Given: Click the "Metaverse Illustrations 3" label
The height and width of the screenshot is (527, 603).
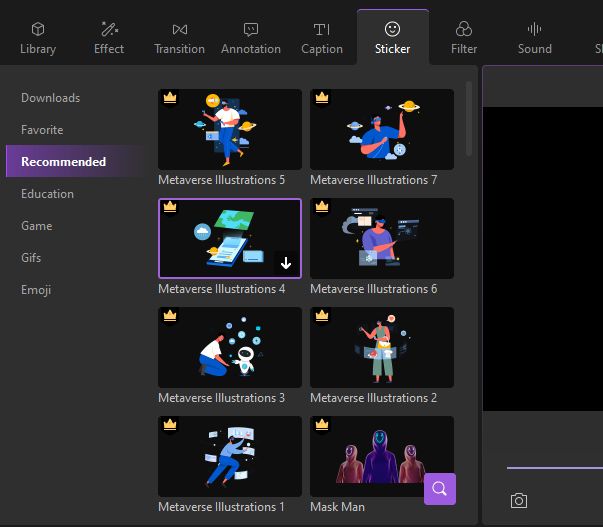Looking at the screenshot, I should click(x=222, y=397).
